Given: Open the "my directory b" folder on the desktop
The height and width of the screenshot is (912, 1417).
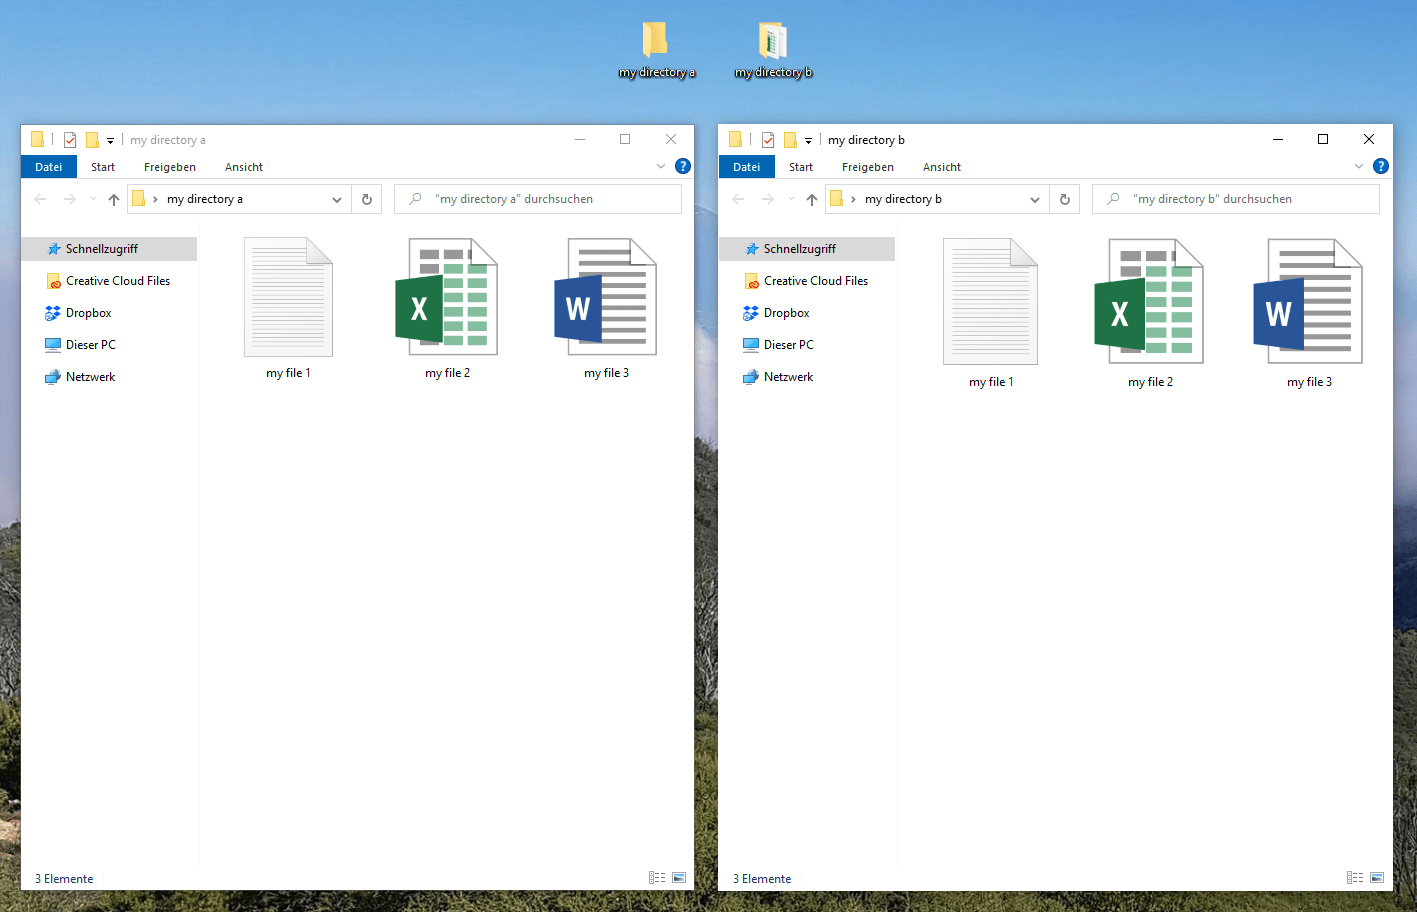Looking at the screenshot, I should point(772,45).
